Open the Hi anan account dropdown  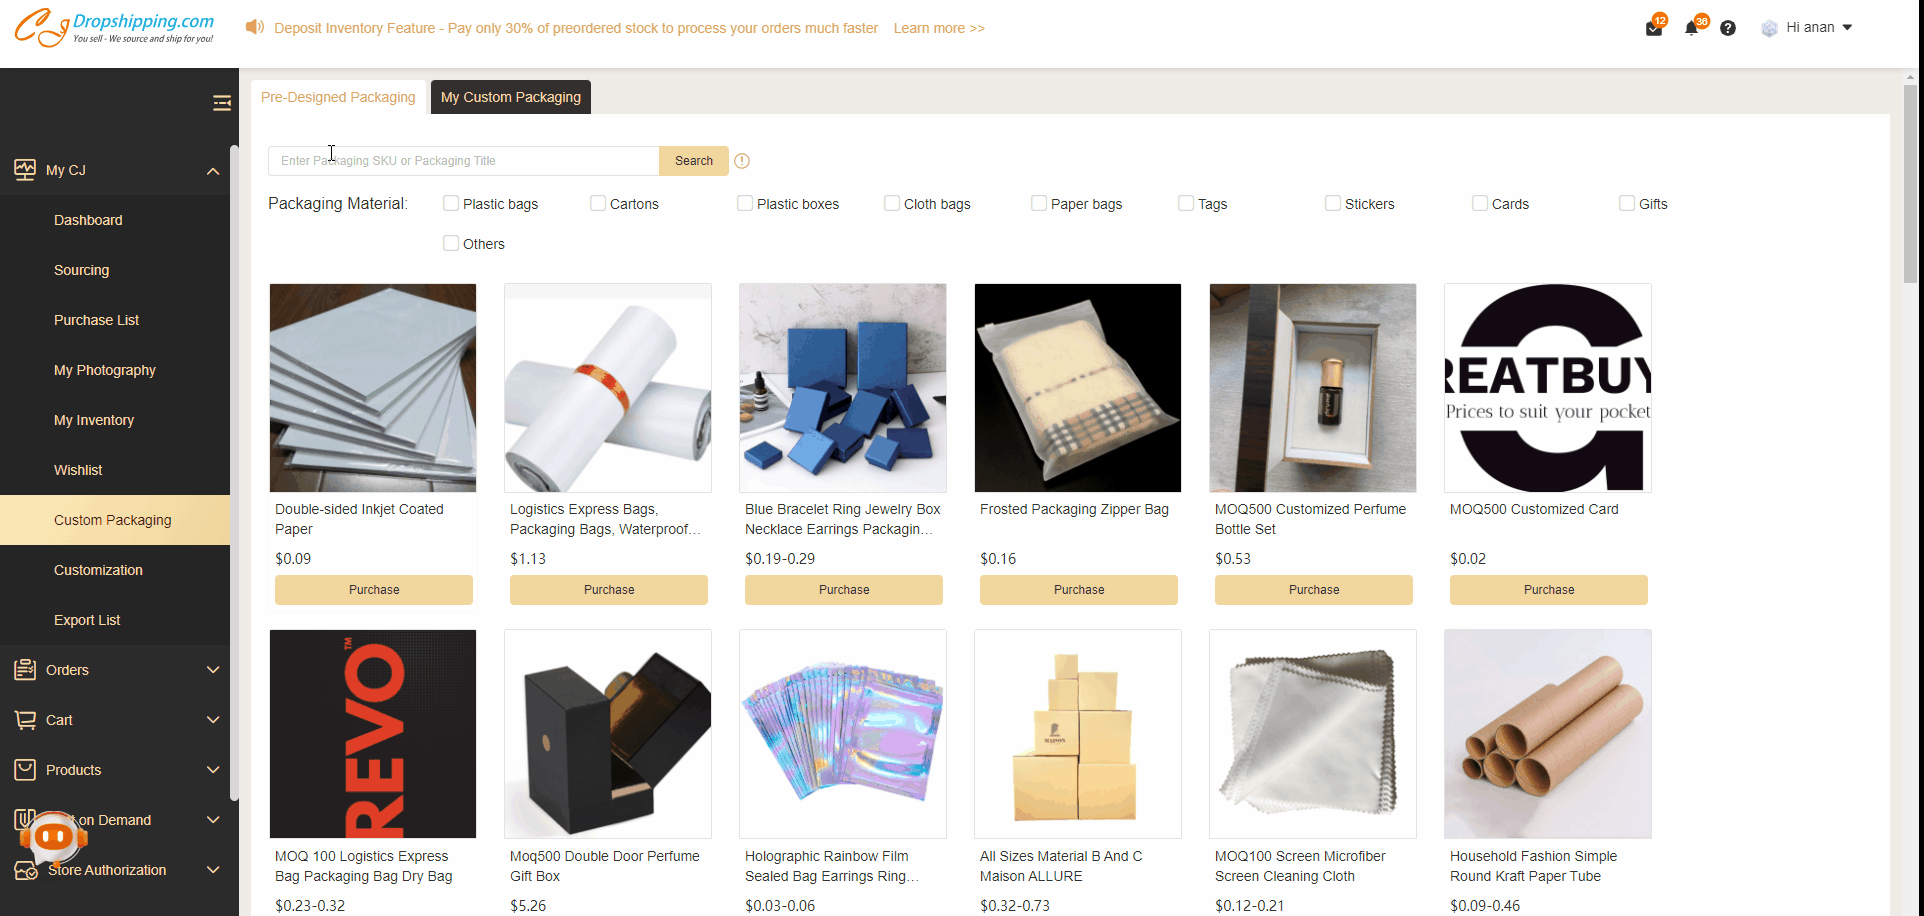tap(1807, 28)
